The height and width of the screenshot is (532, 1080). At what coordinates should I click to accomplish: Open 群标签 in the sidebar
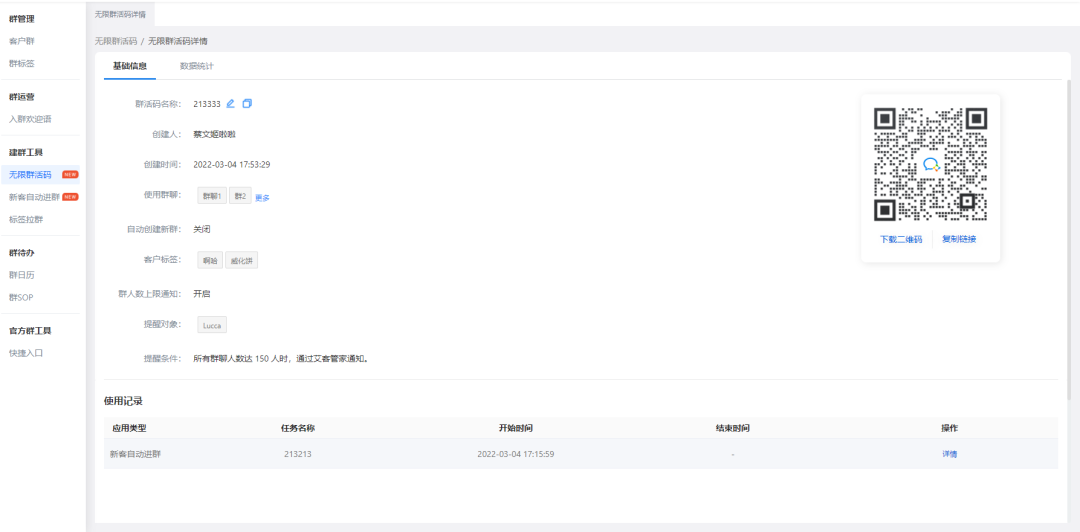click(x=21, y=63)
